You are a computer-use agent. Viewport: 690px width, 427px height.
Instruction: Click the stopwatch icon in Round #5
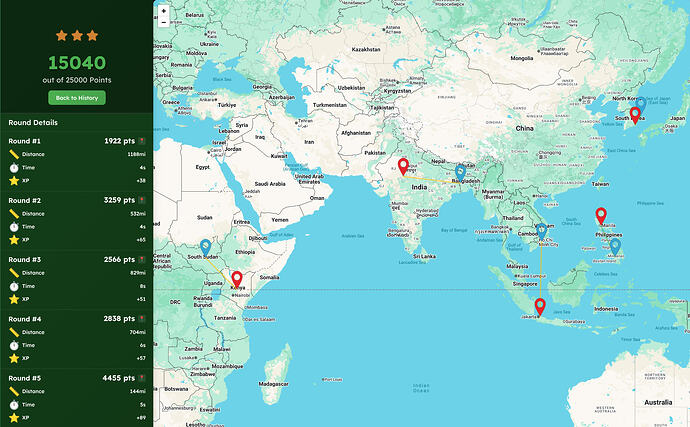[x=14, y=405]
